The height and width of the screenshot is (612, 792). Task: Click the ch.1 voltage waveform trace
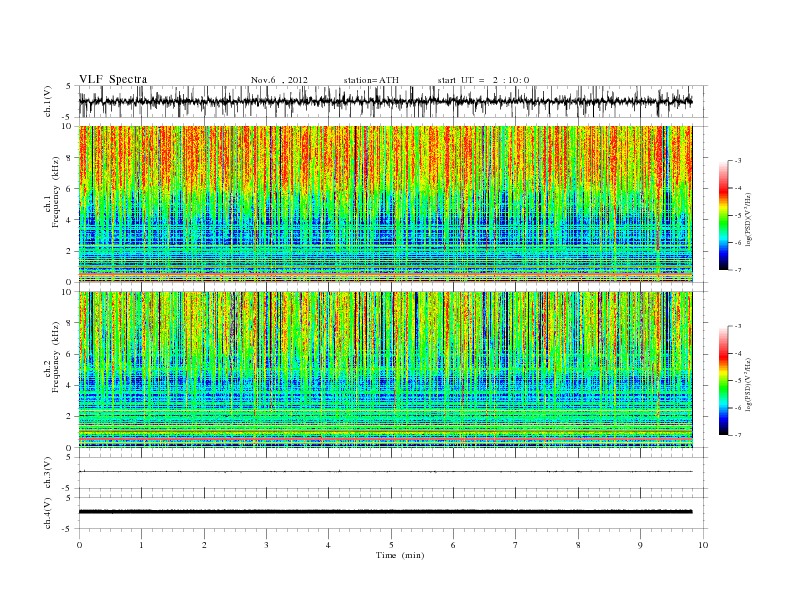coord(385,101)
